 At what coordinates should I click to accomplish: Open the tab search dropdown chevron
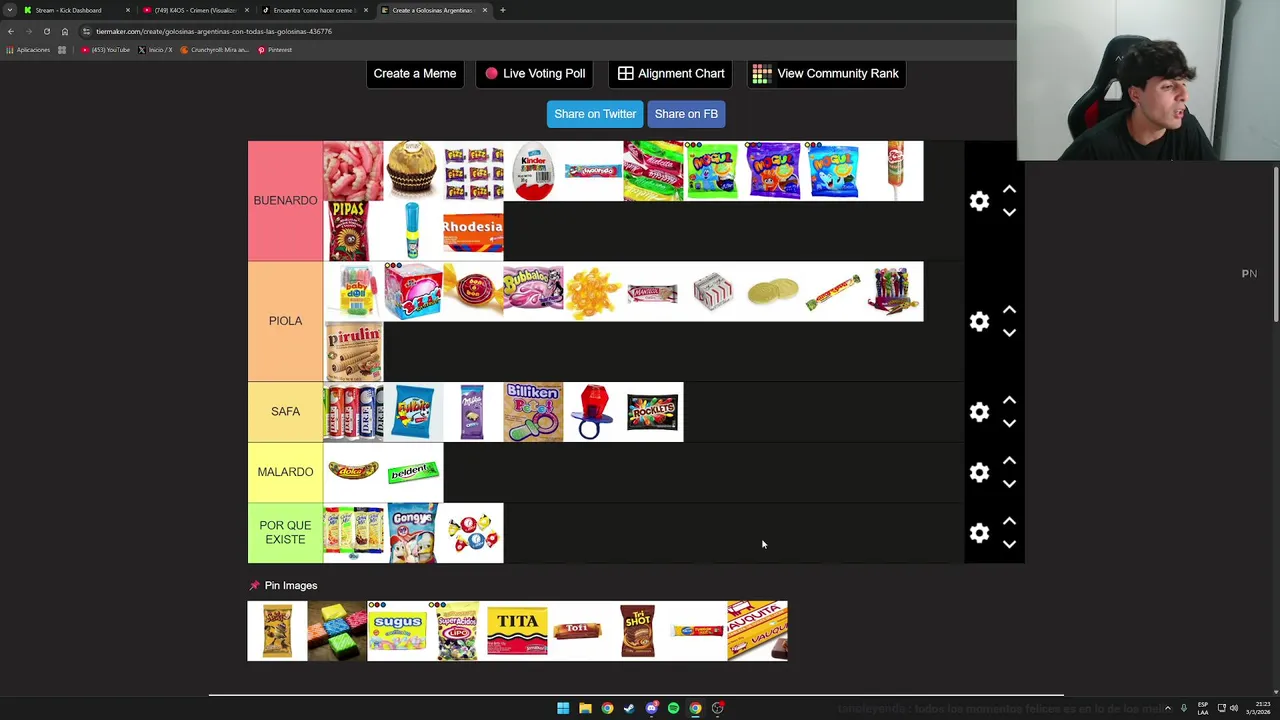tap(9, 10)
